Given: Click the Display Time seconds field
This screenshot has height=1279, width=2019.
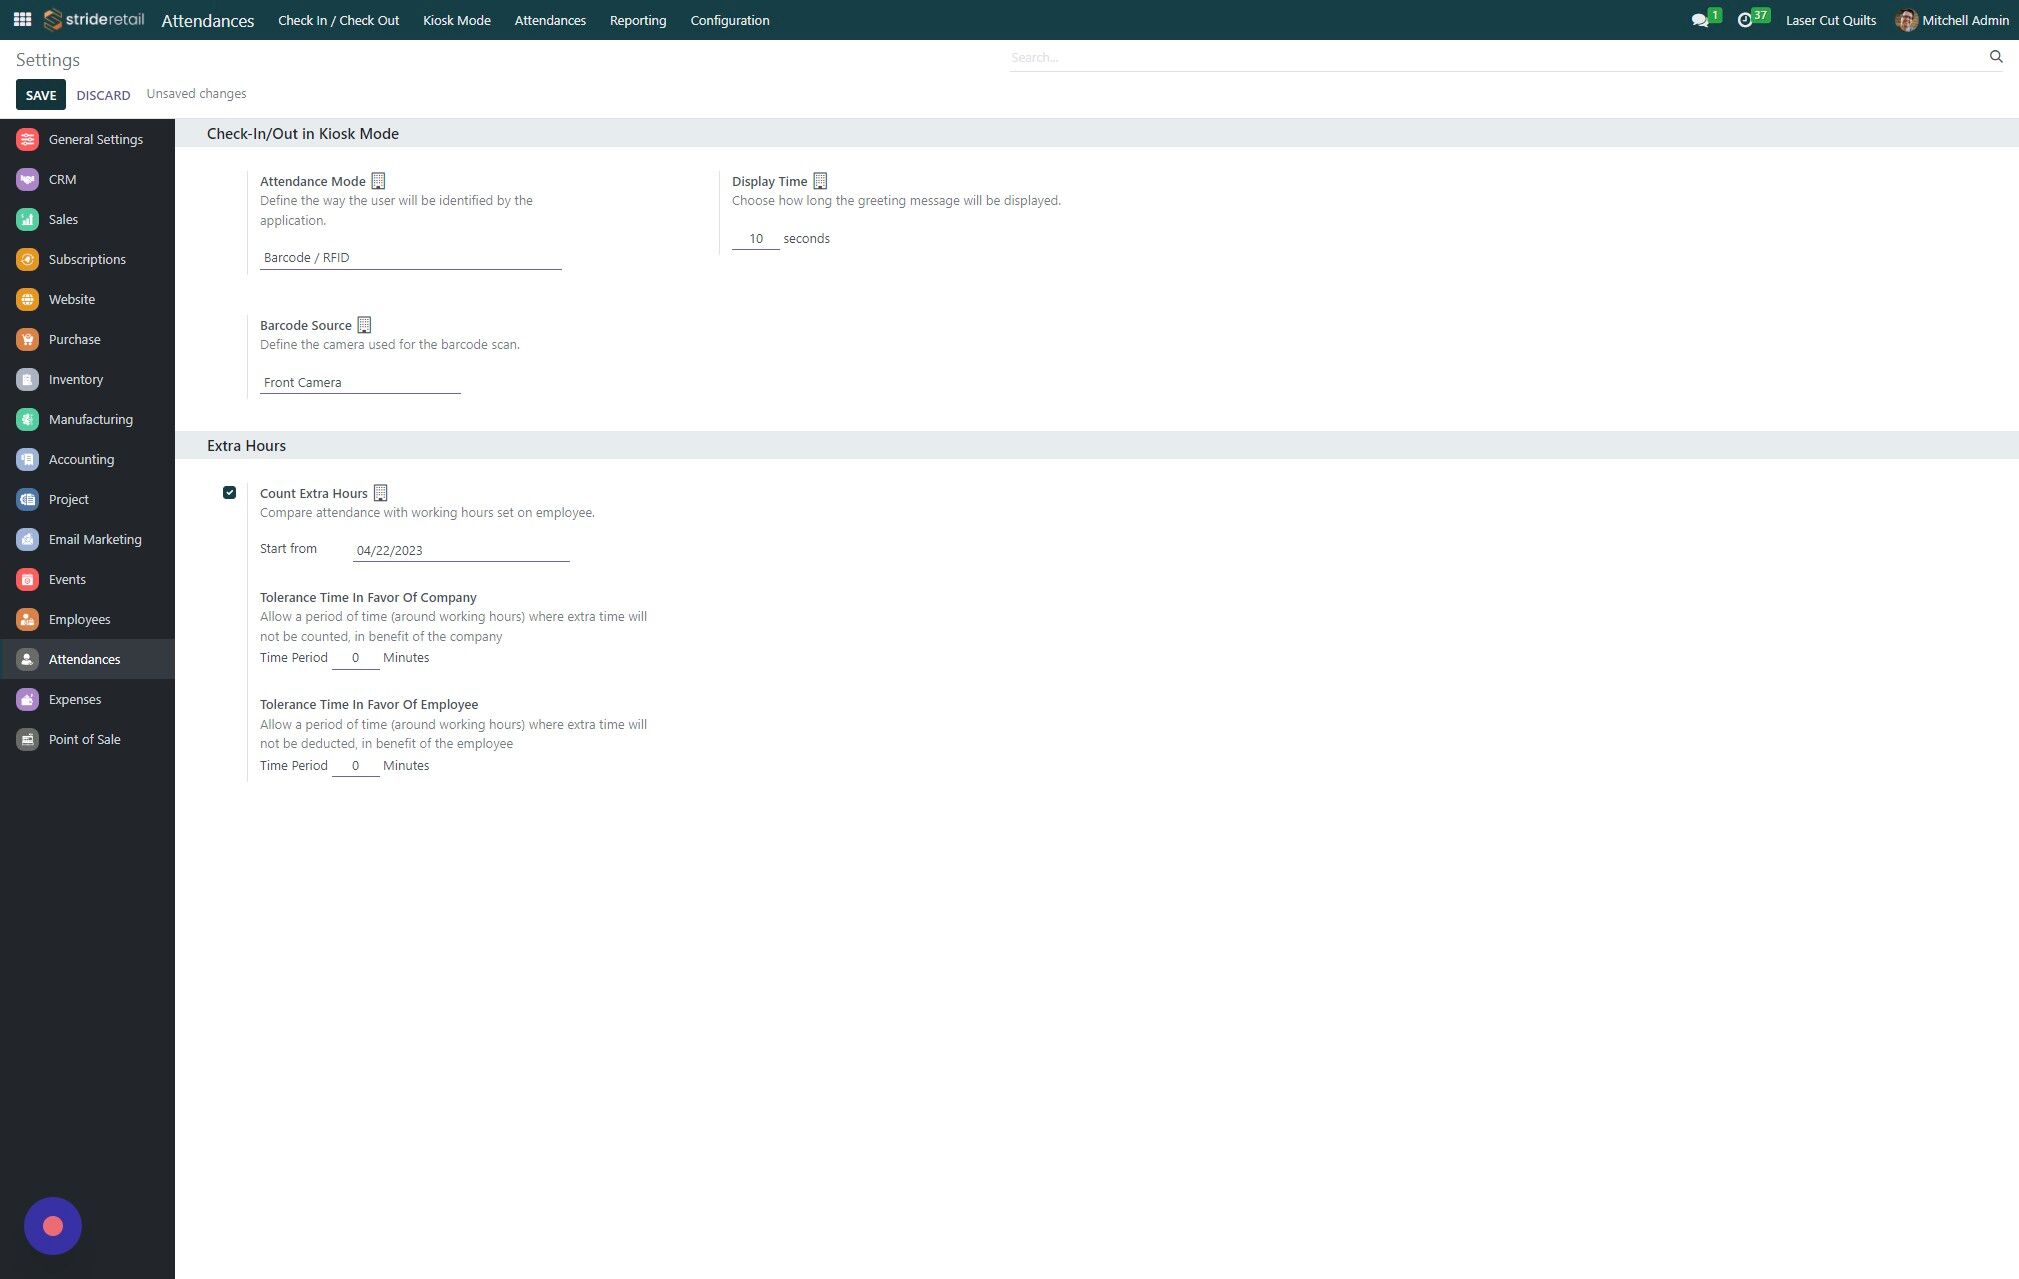Looking at the screenshot, I should (x=755, y=238).
